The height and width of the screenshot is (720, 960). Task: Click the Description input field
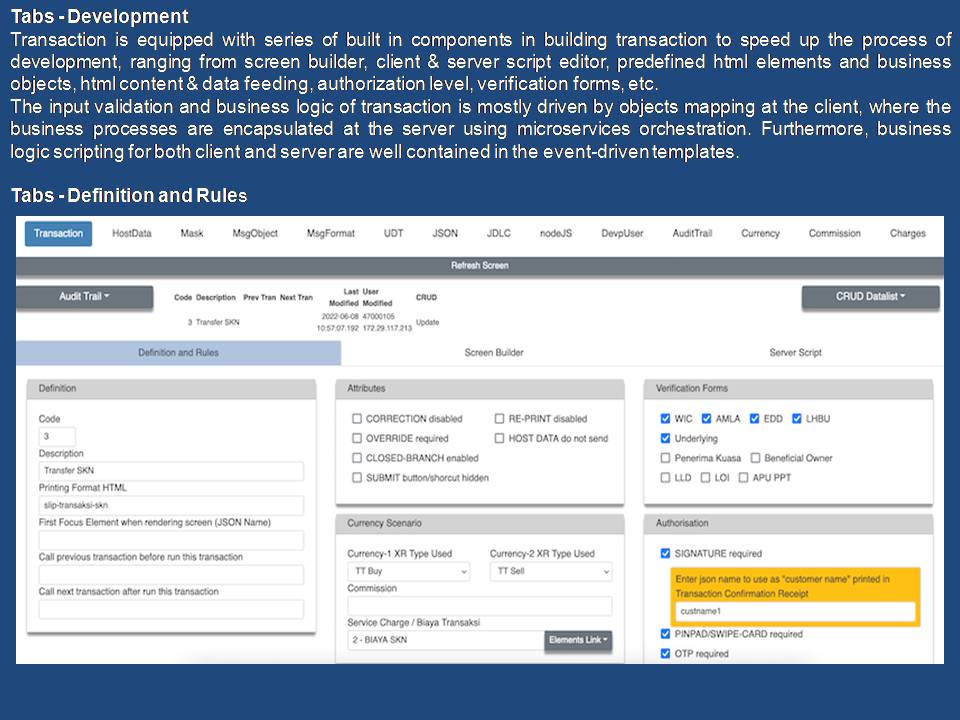tap(171, 471)
